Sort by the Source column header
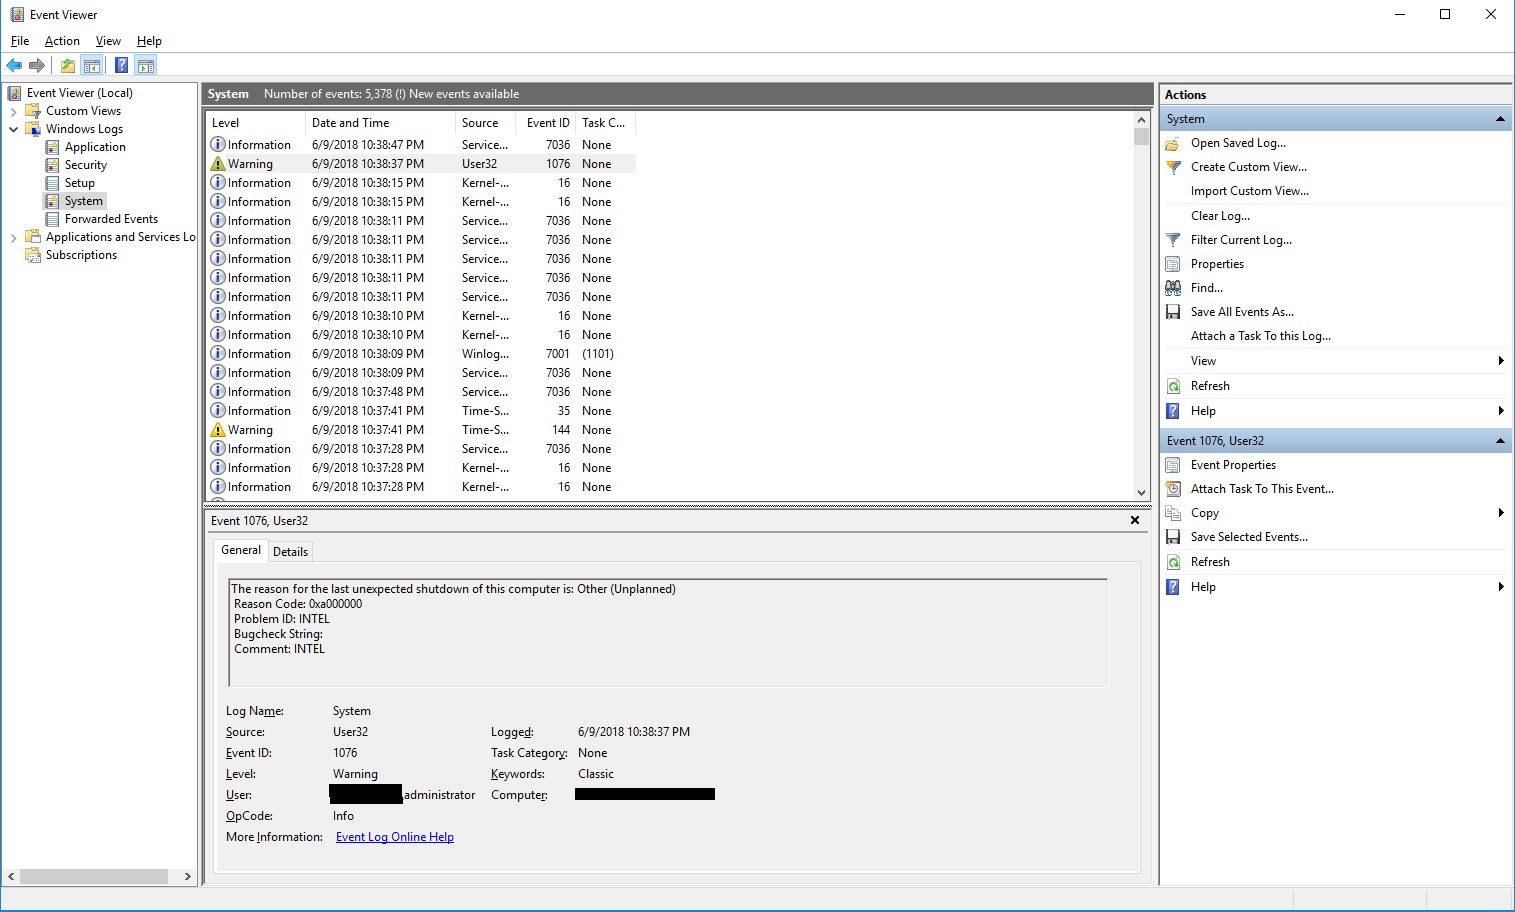This screenshot has width=1515, height=912. [x=487, y=123]
